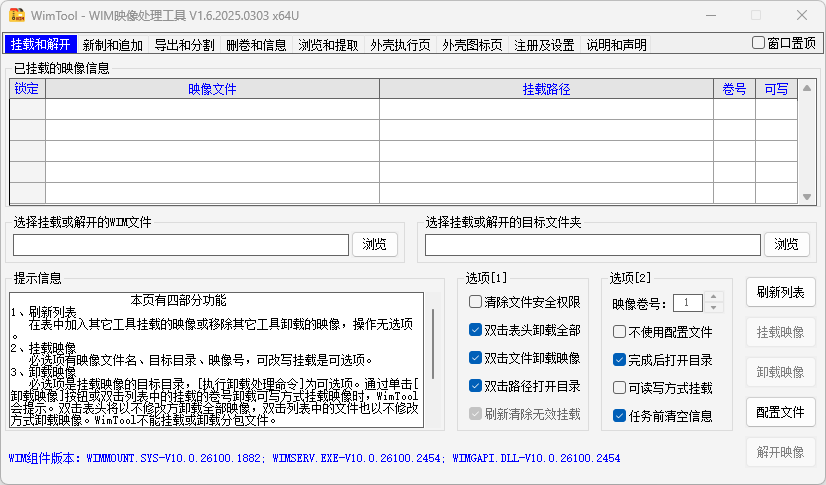Screen dimensions: 826x485
Task: Click 浏览 button for the WIM file
Action: (374, 244)
